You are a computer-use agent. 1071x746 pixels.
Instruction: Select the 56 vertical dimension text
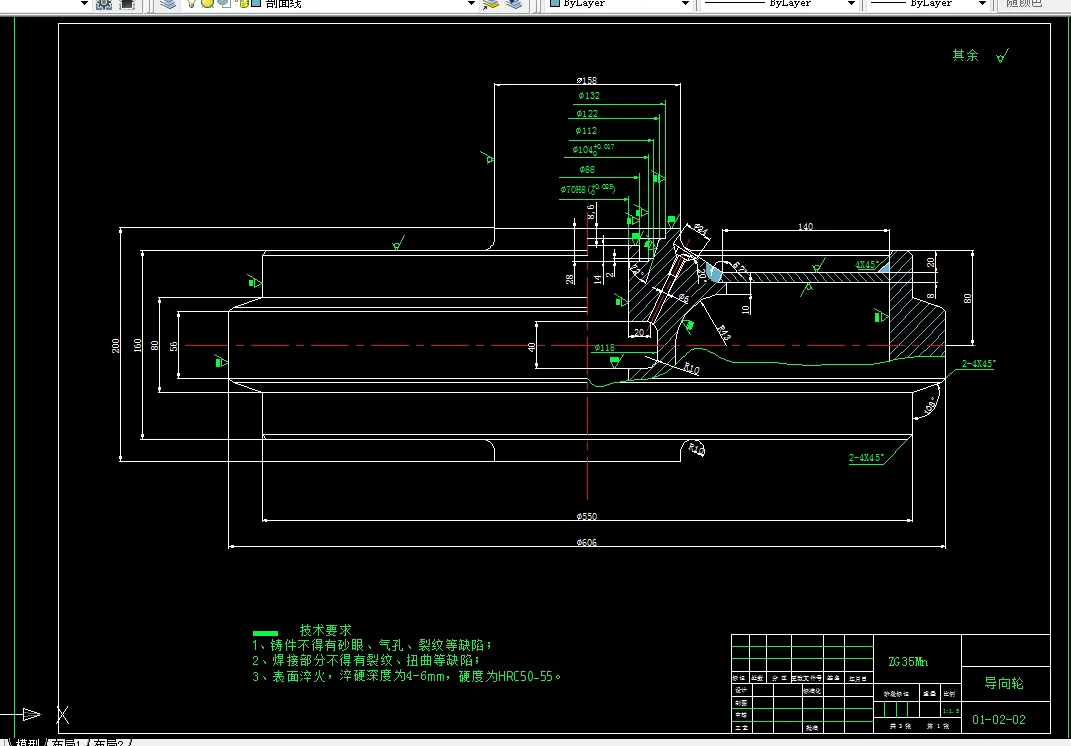click(x=173, y=346)
